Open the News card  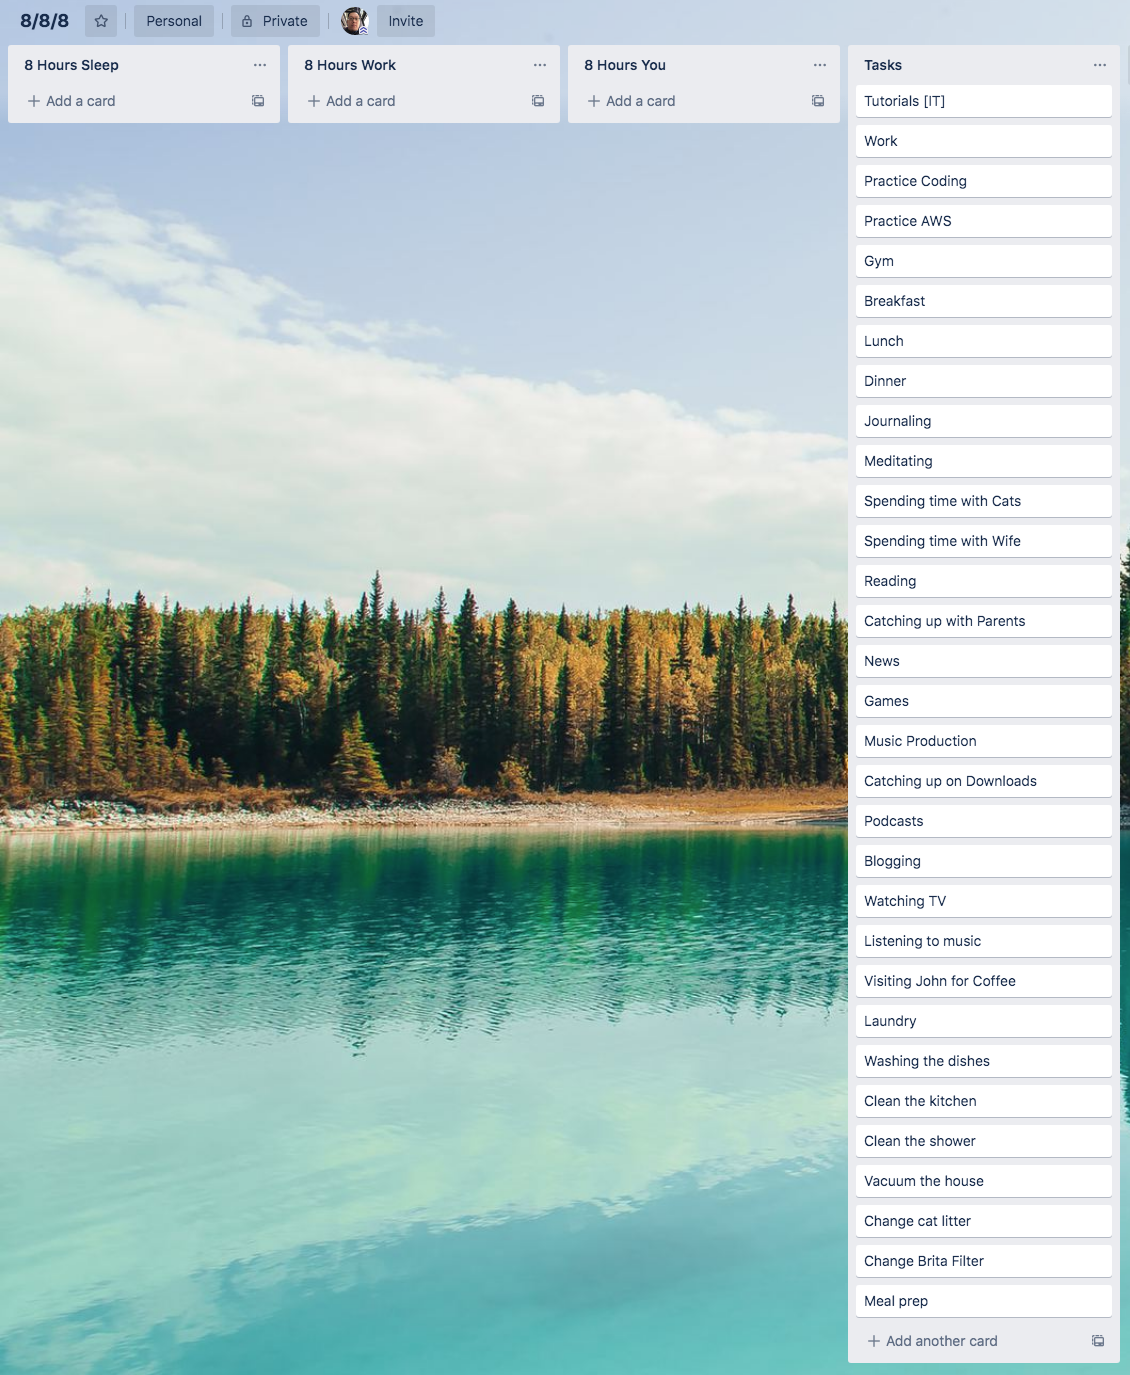(x=984, y=661)
